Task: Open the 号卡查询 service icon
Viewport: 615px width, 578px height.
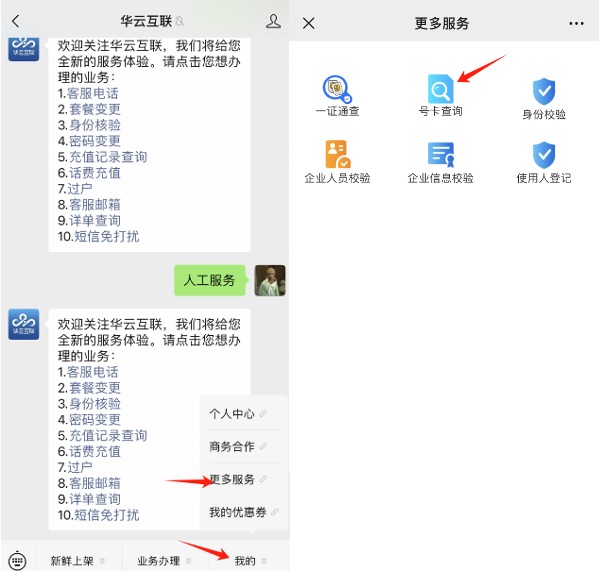Action: point(440,89)
